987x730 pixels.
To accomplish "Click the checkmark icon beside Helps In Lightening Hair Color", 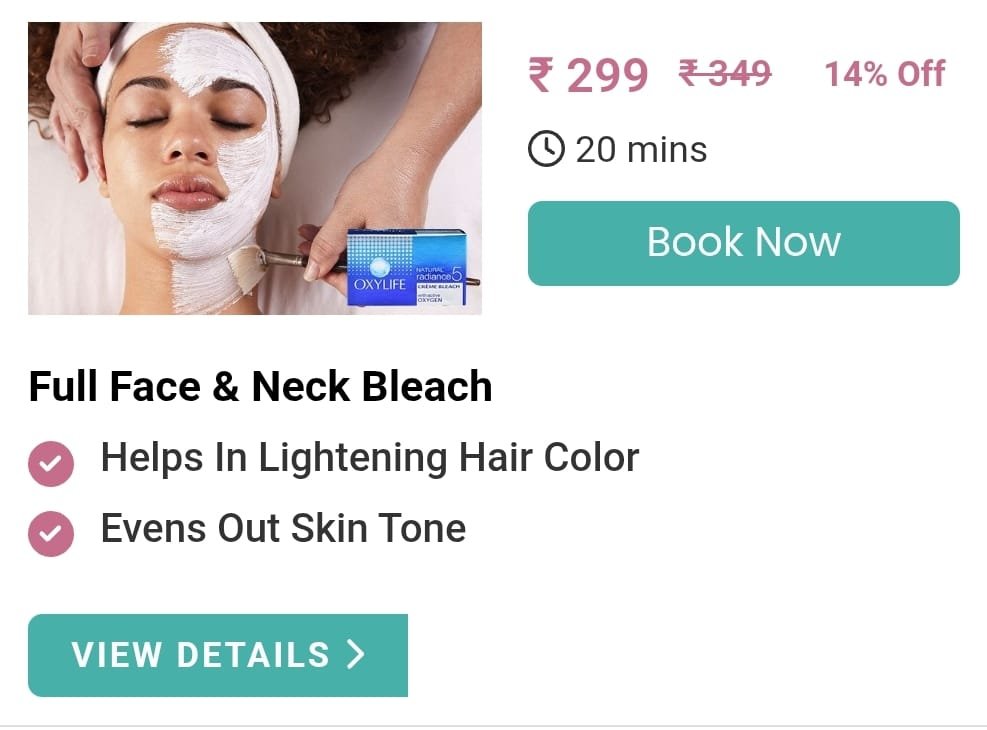I will tap(51, 464).
